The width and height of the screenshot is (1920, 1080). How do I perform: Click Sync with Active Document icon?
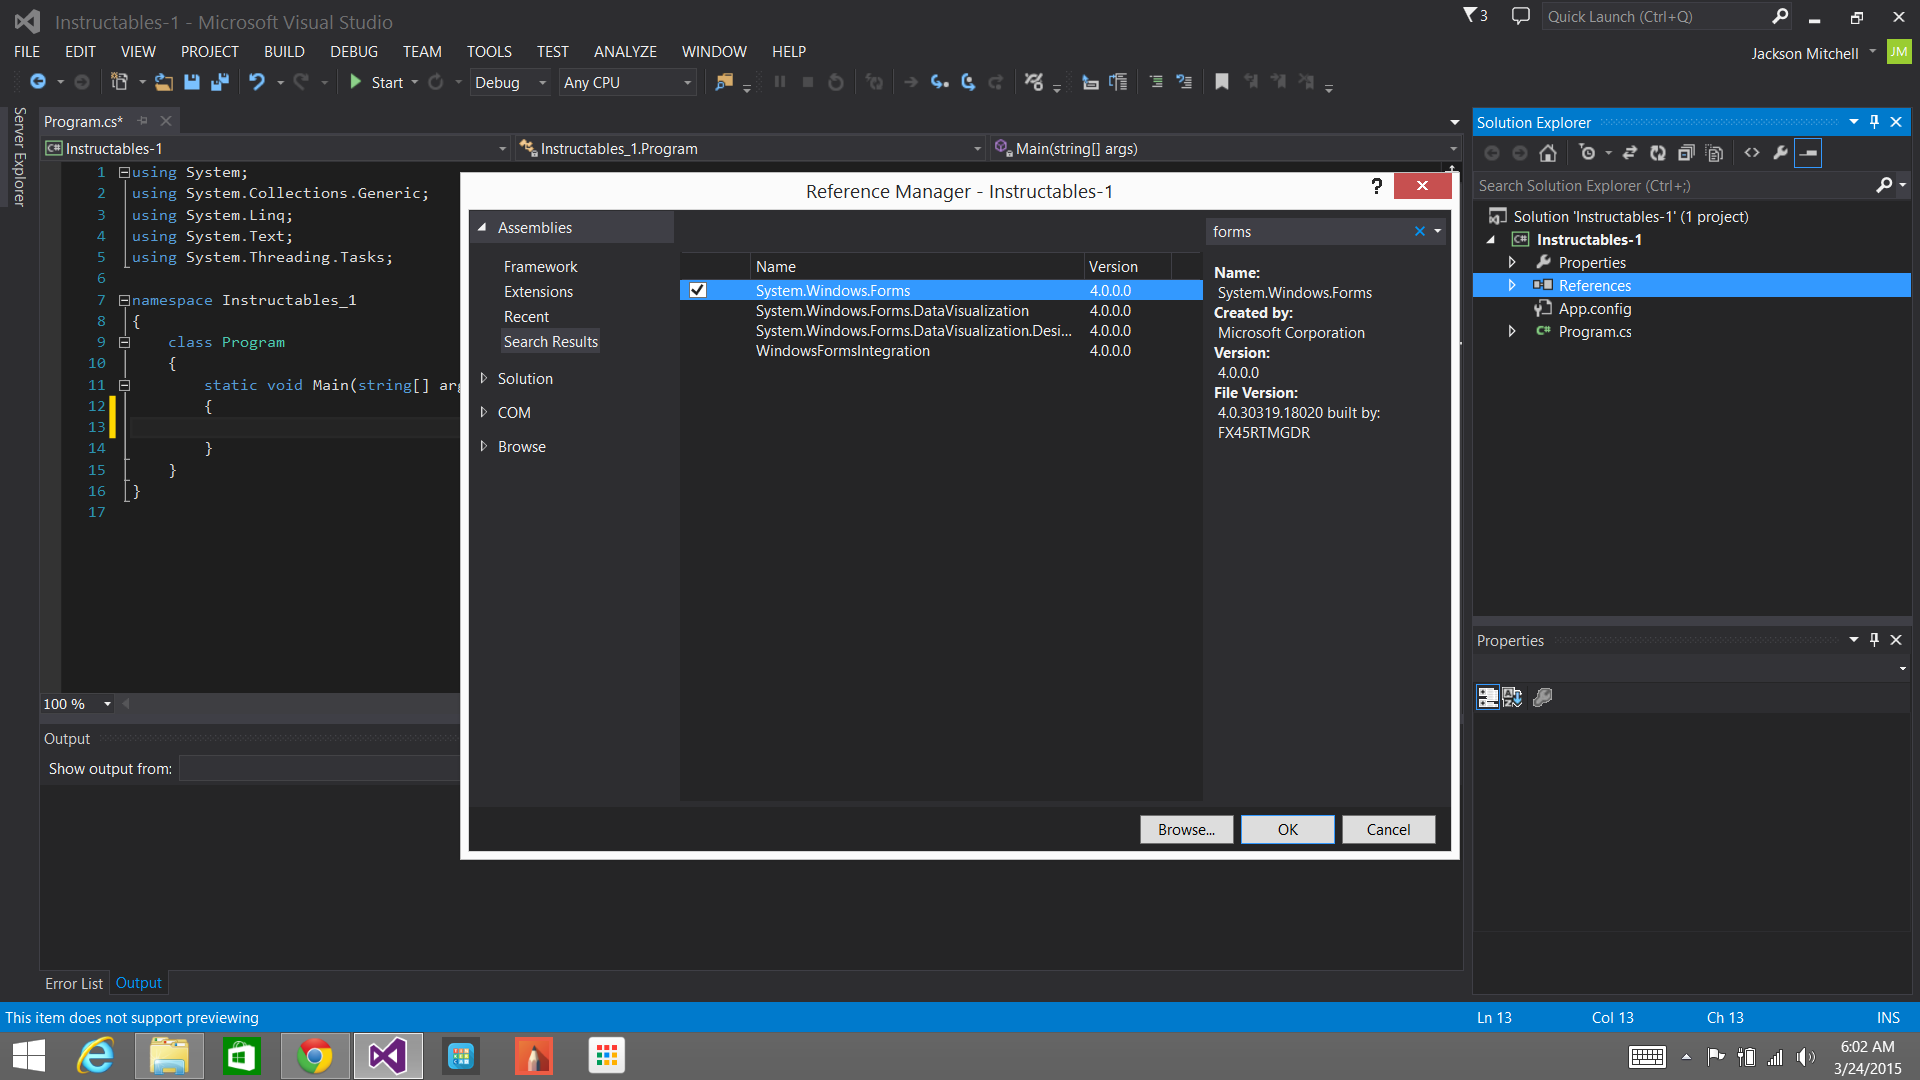(1630, 153)
